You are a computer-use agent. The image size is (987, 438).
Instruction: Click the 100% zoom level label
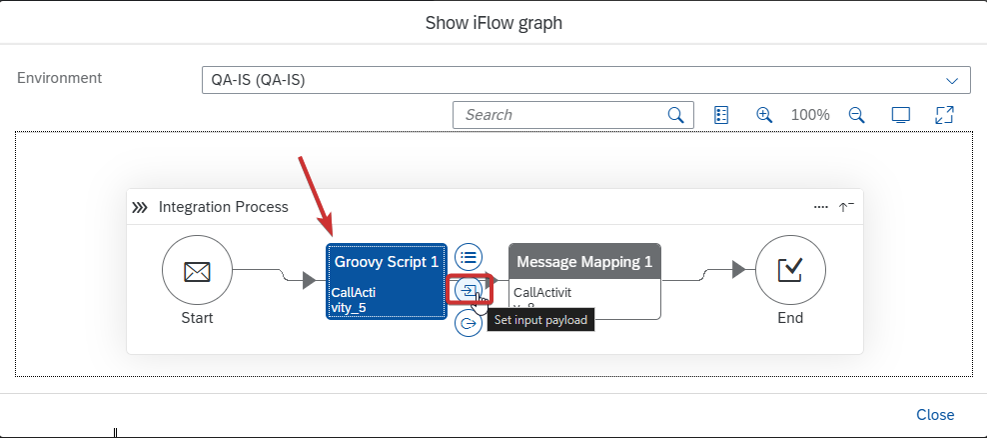tap(810, 115)
